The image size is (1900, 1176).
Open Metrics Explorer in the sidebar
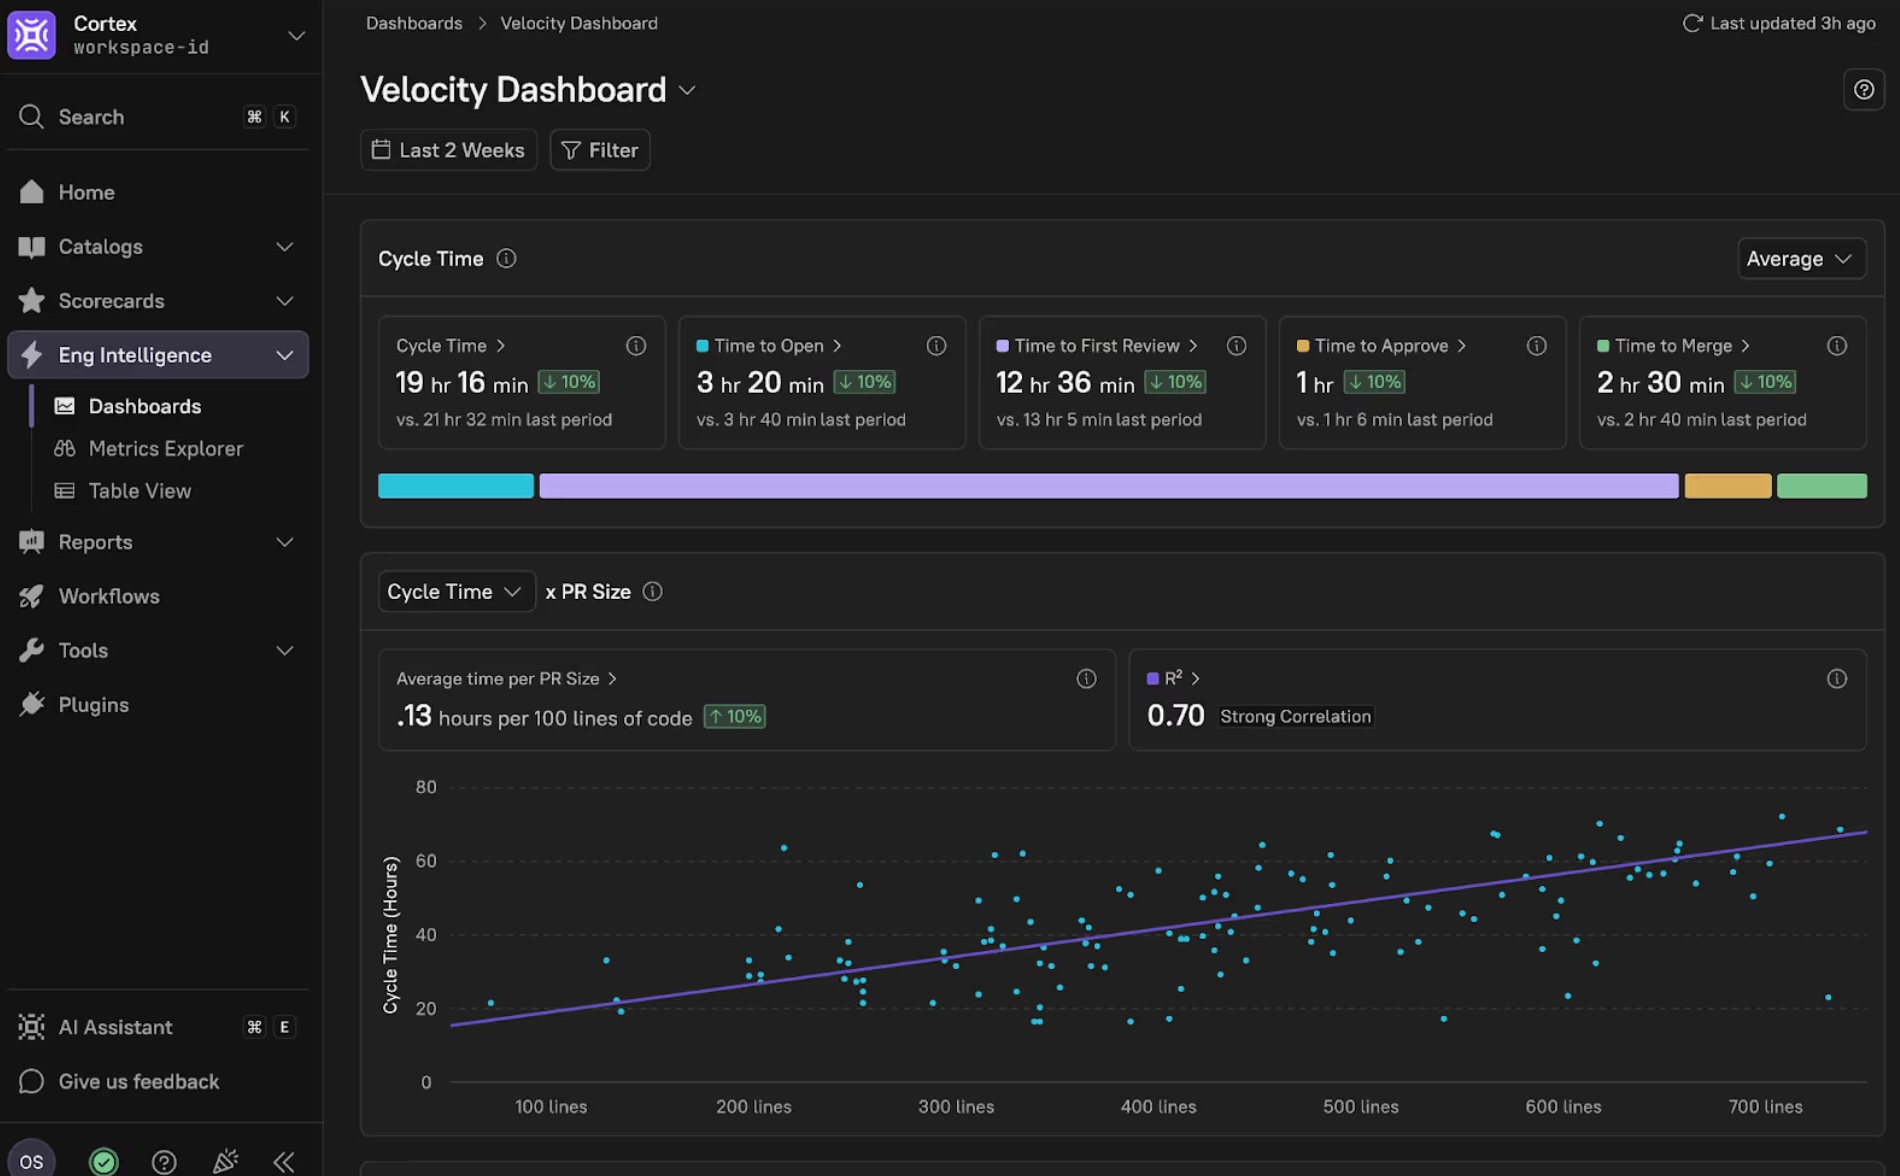165,449
